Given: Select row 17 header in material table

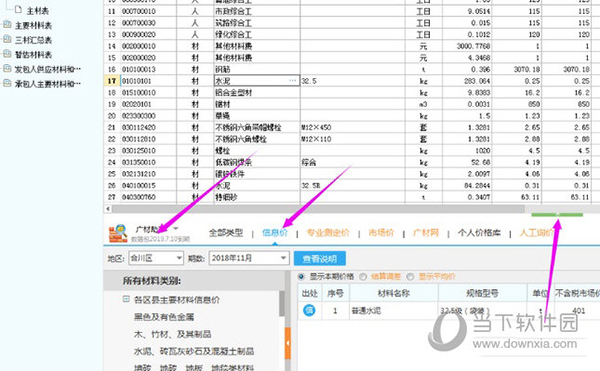Looking at the screenshot, I should 111,81.
